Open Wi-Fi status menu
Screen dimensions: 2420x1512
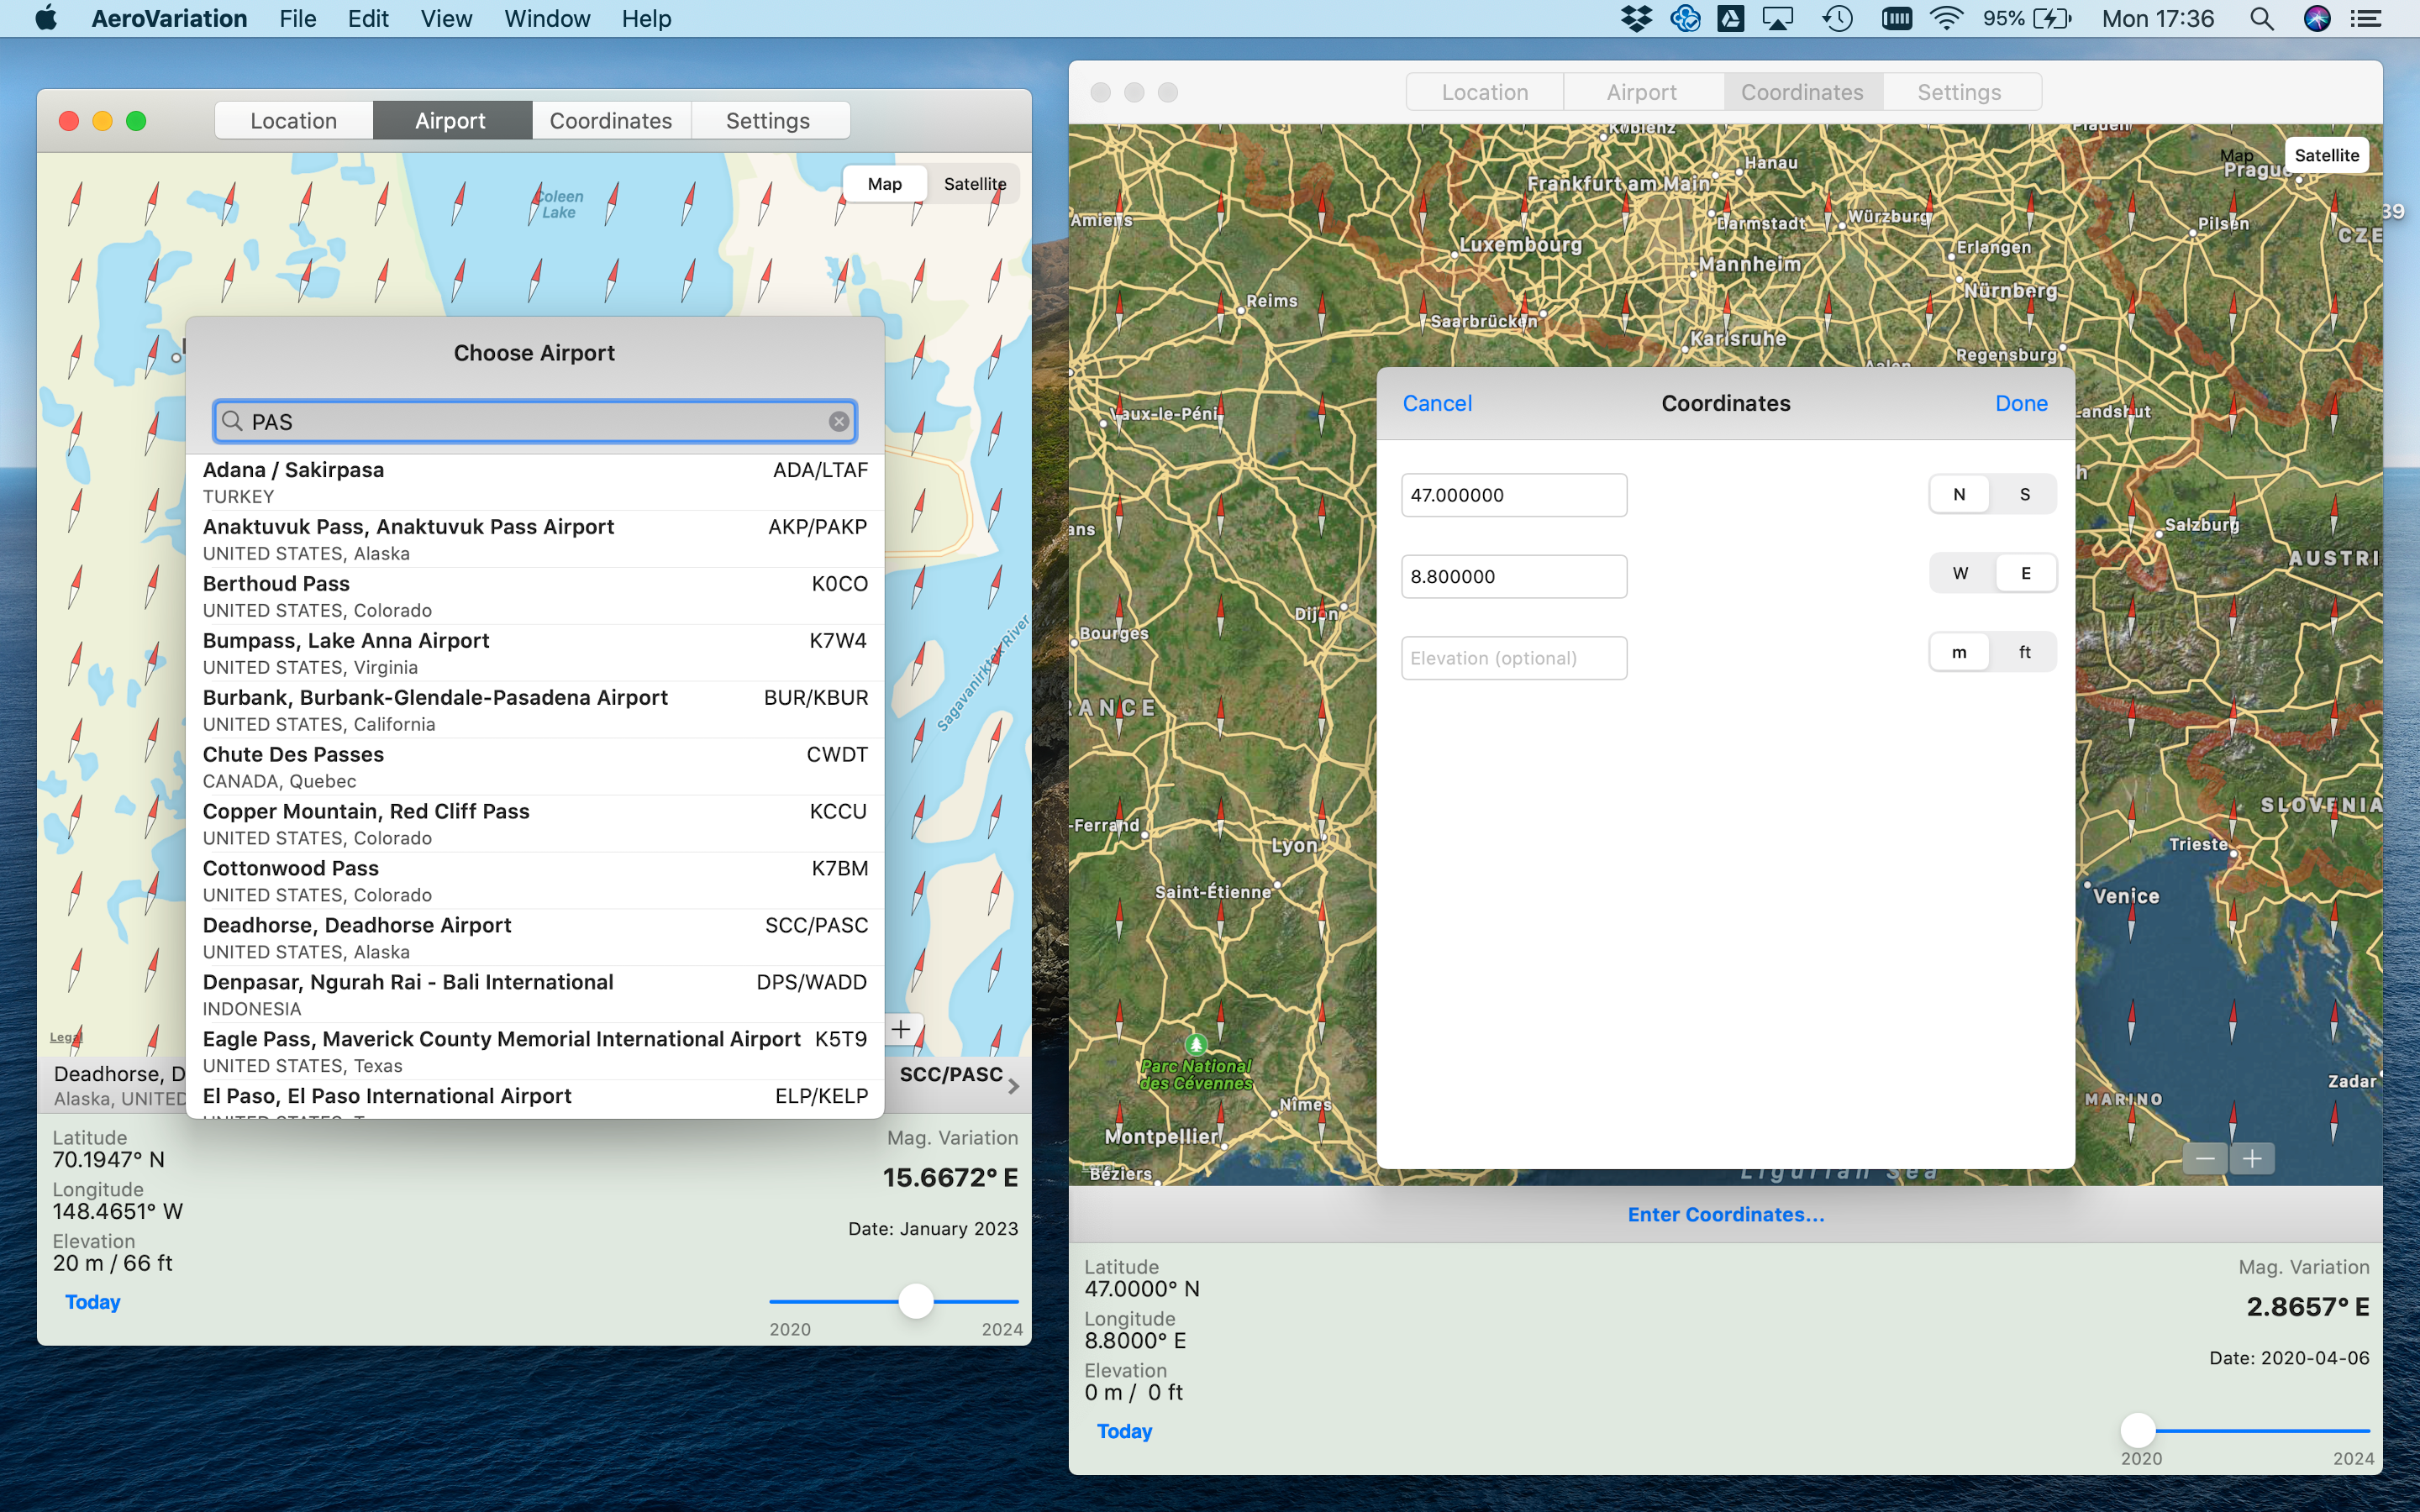1946,19
